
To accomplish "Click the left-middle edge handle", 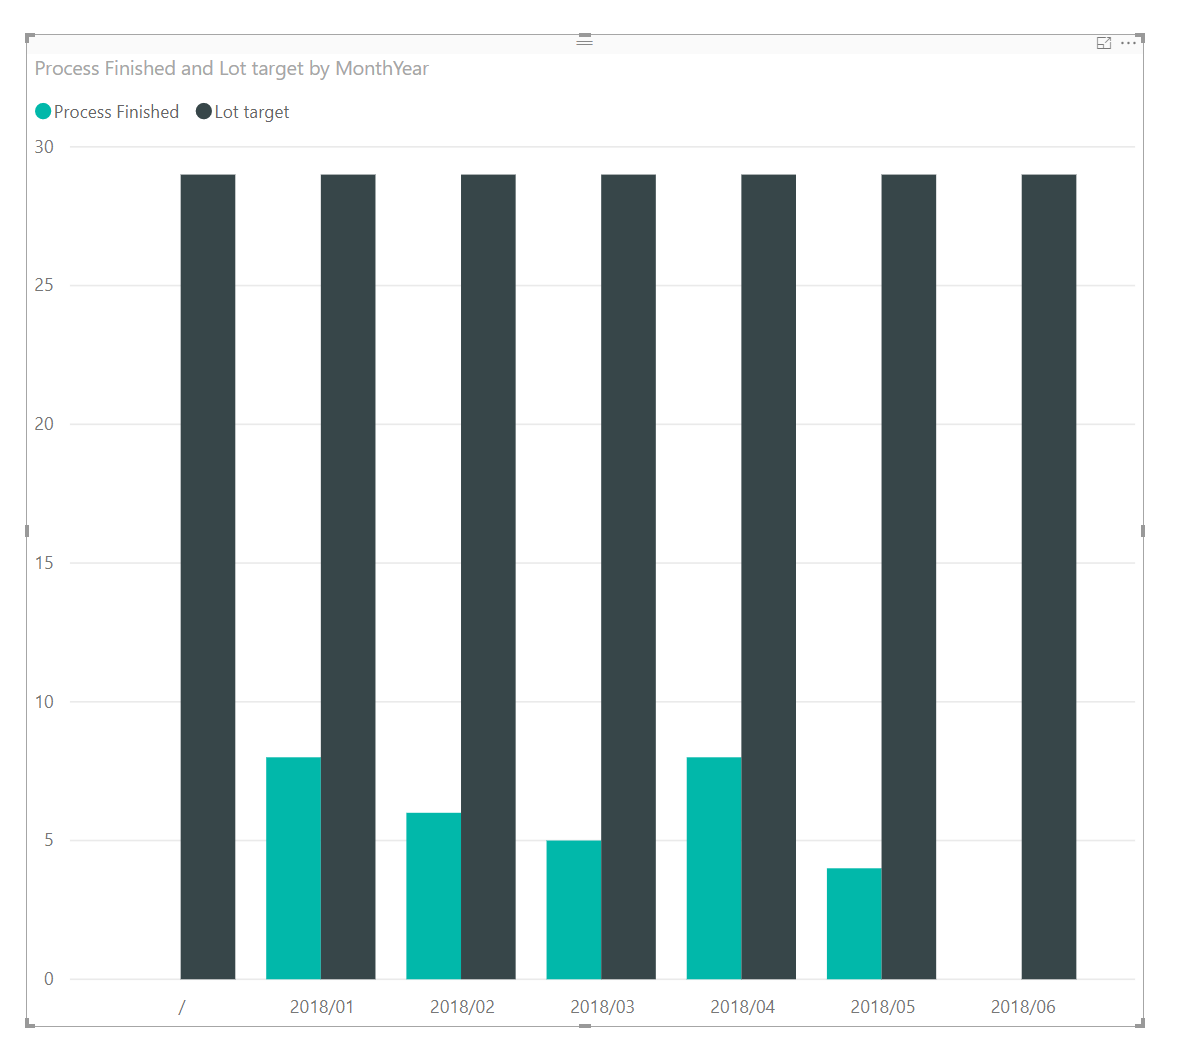I will (27, 531).
